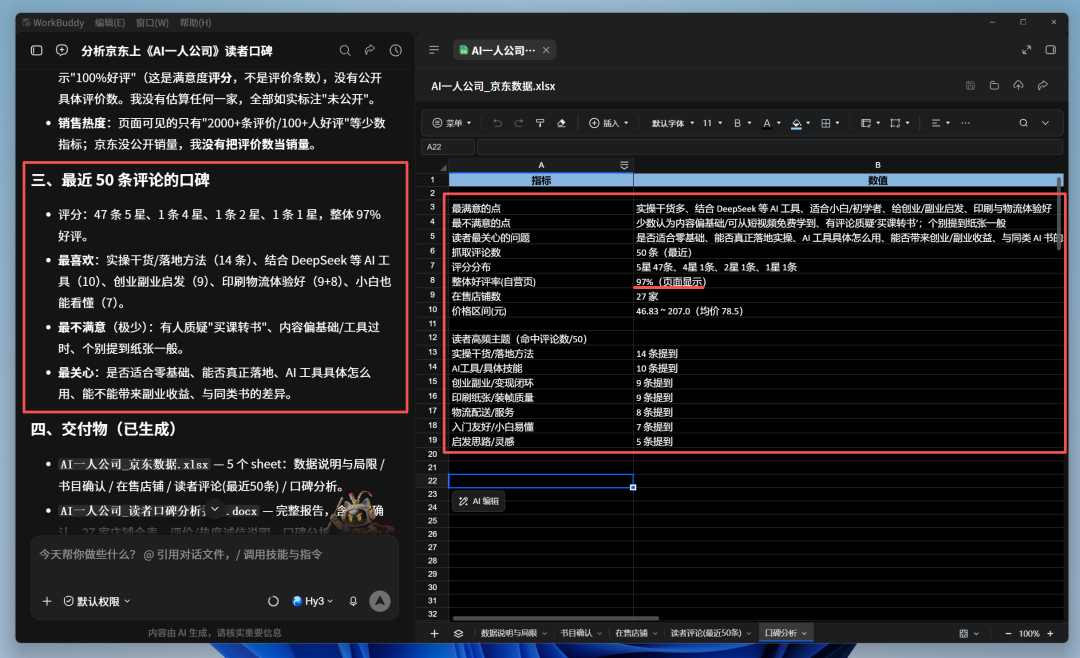Start a new chat conversation
Screen dimensions: 1080x658
[62, 50]
